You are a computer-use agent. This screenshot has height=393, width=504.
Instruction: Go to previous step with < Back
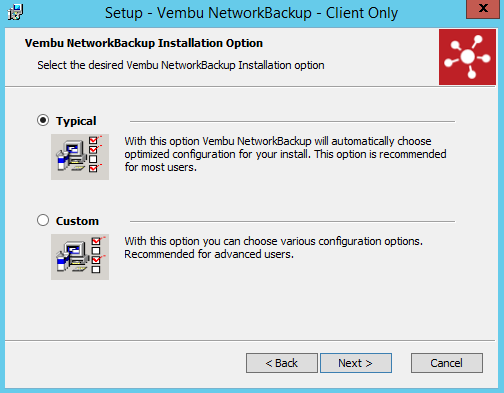282,363
